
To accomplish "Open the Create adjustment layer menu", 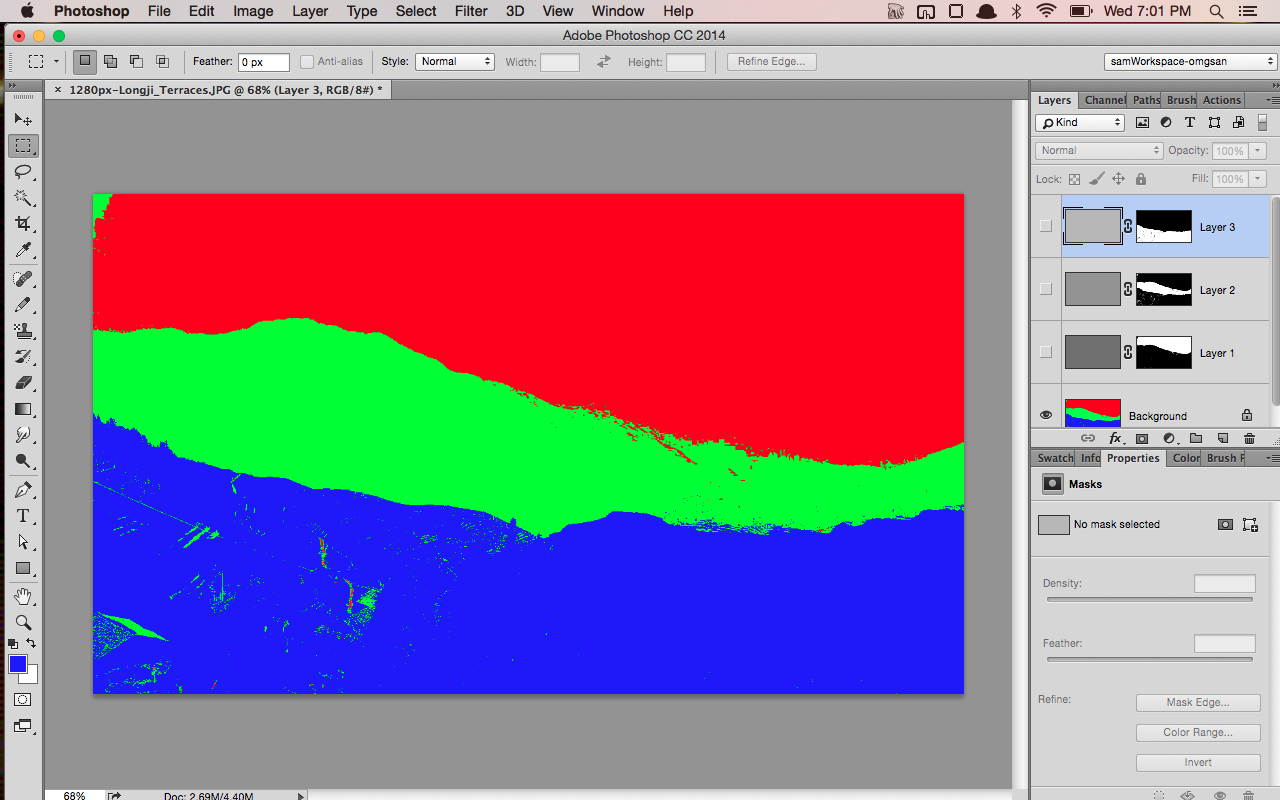I will pos(1168,439).
